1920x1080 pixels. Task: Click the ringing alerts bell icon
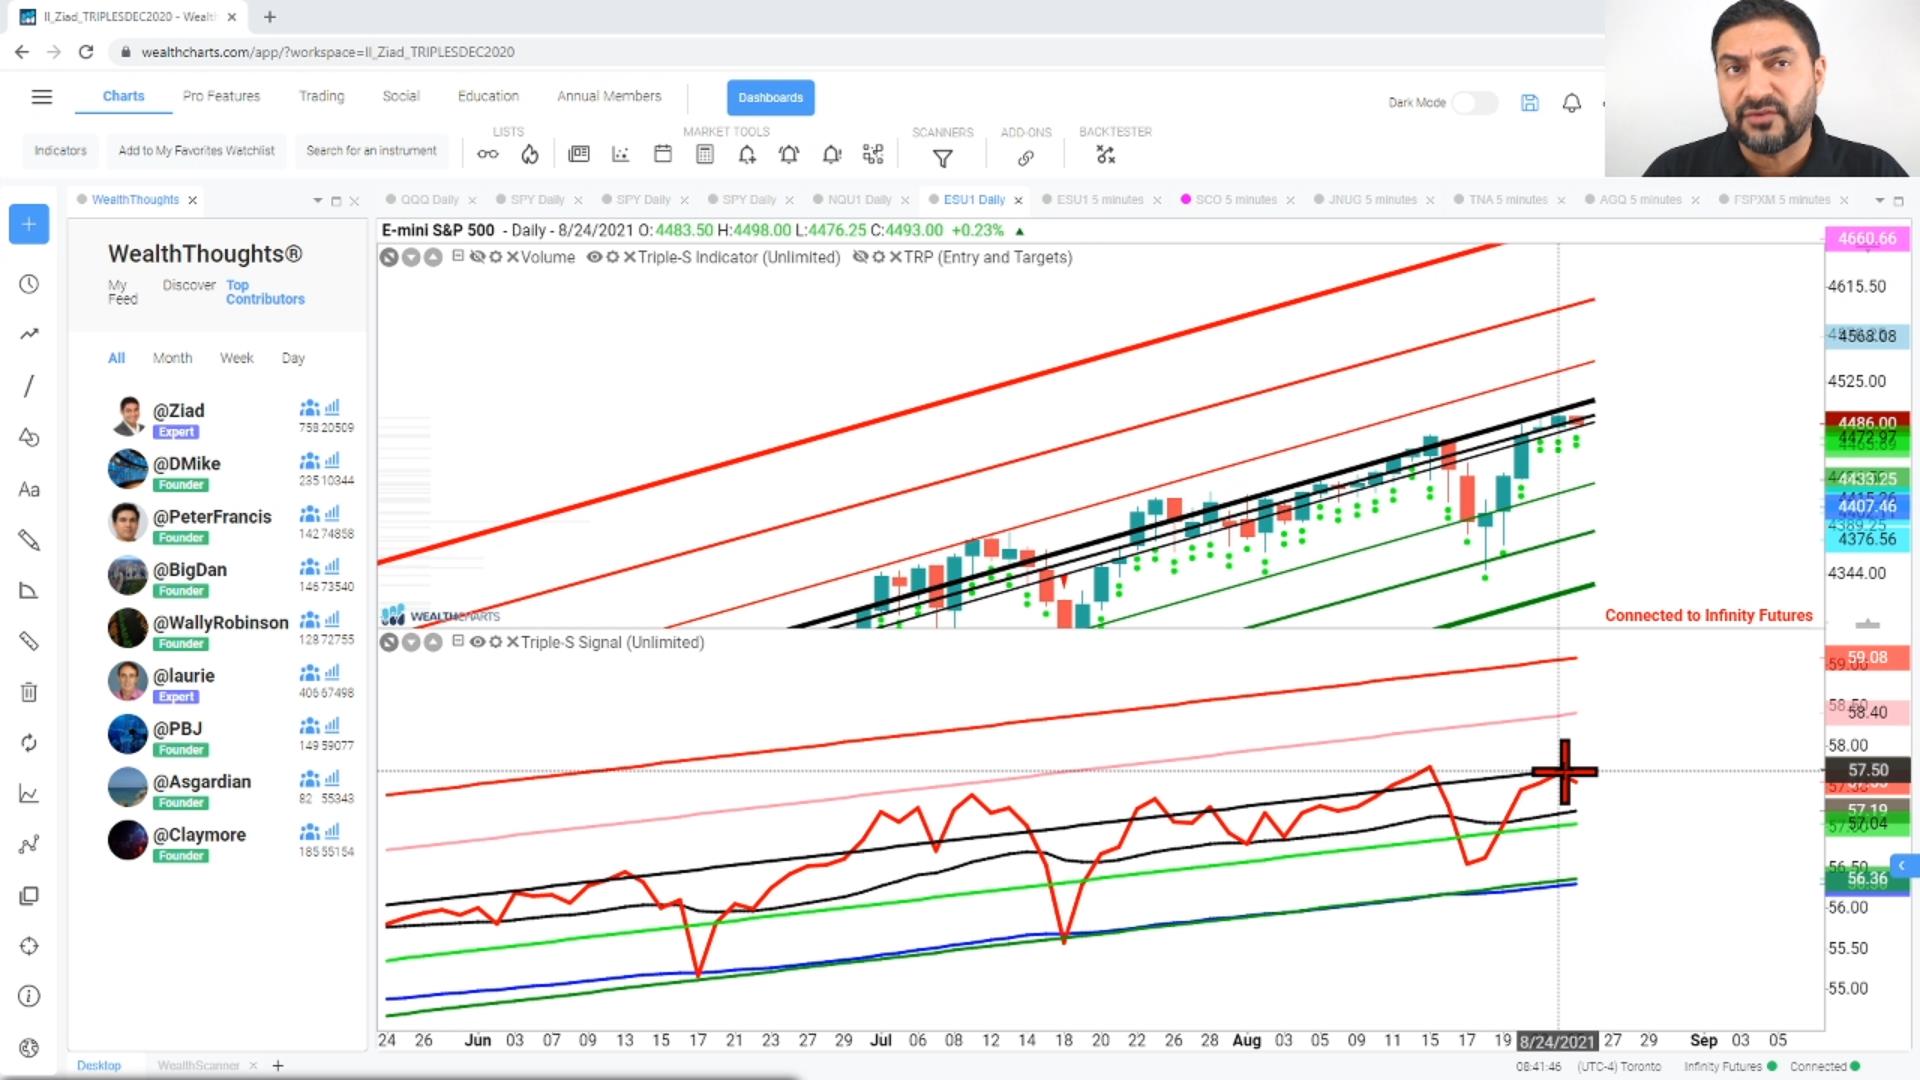pos(788,154)
